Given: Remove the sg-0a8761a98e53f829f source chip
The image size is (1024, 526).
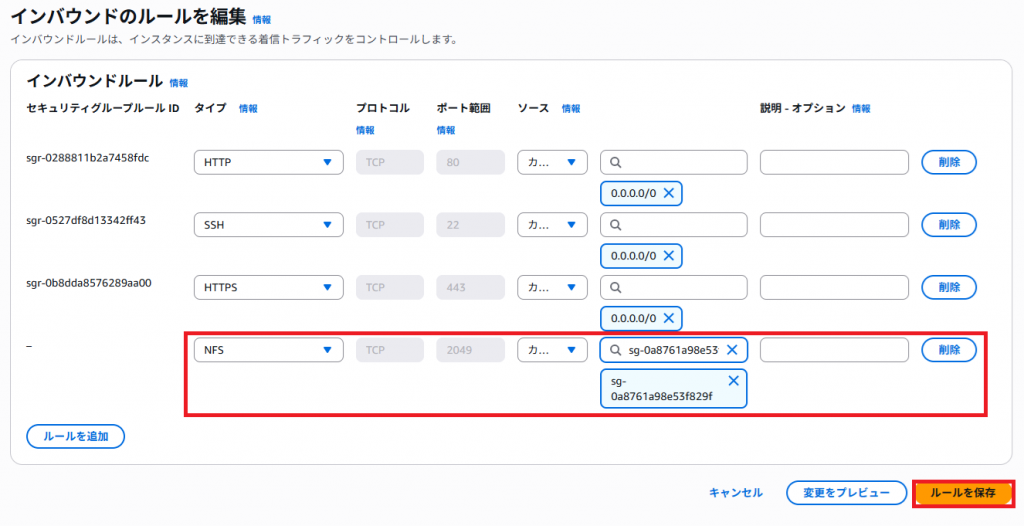Looking at the screenshot, I should [733, 381].
